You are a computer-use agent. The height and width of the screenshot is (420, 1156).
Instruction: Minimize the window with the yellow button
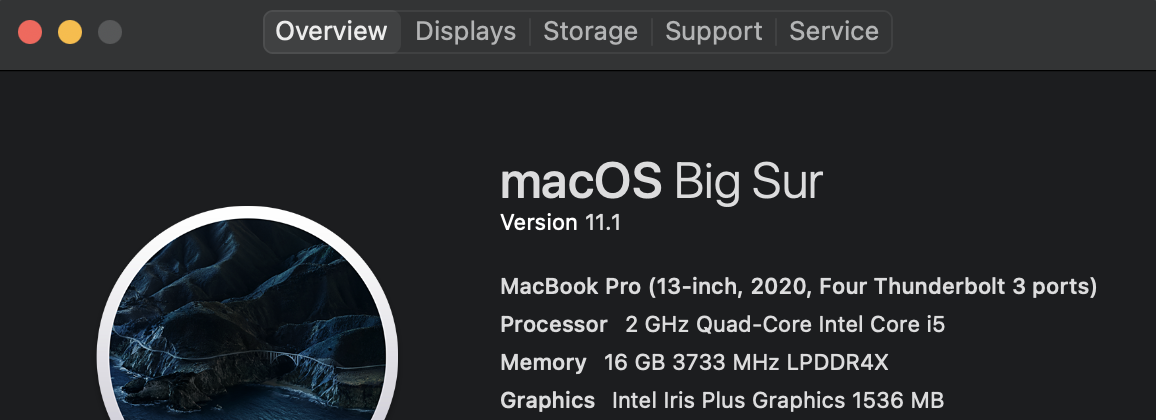coord(70,32)
